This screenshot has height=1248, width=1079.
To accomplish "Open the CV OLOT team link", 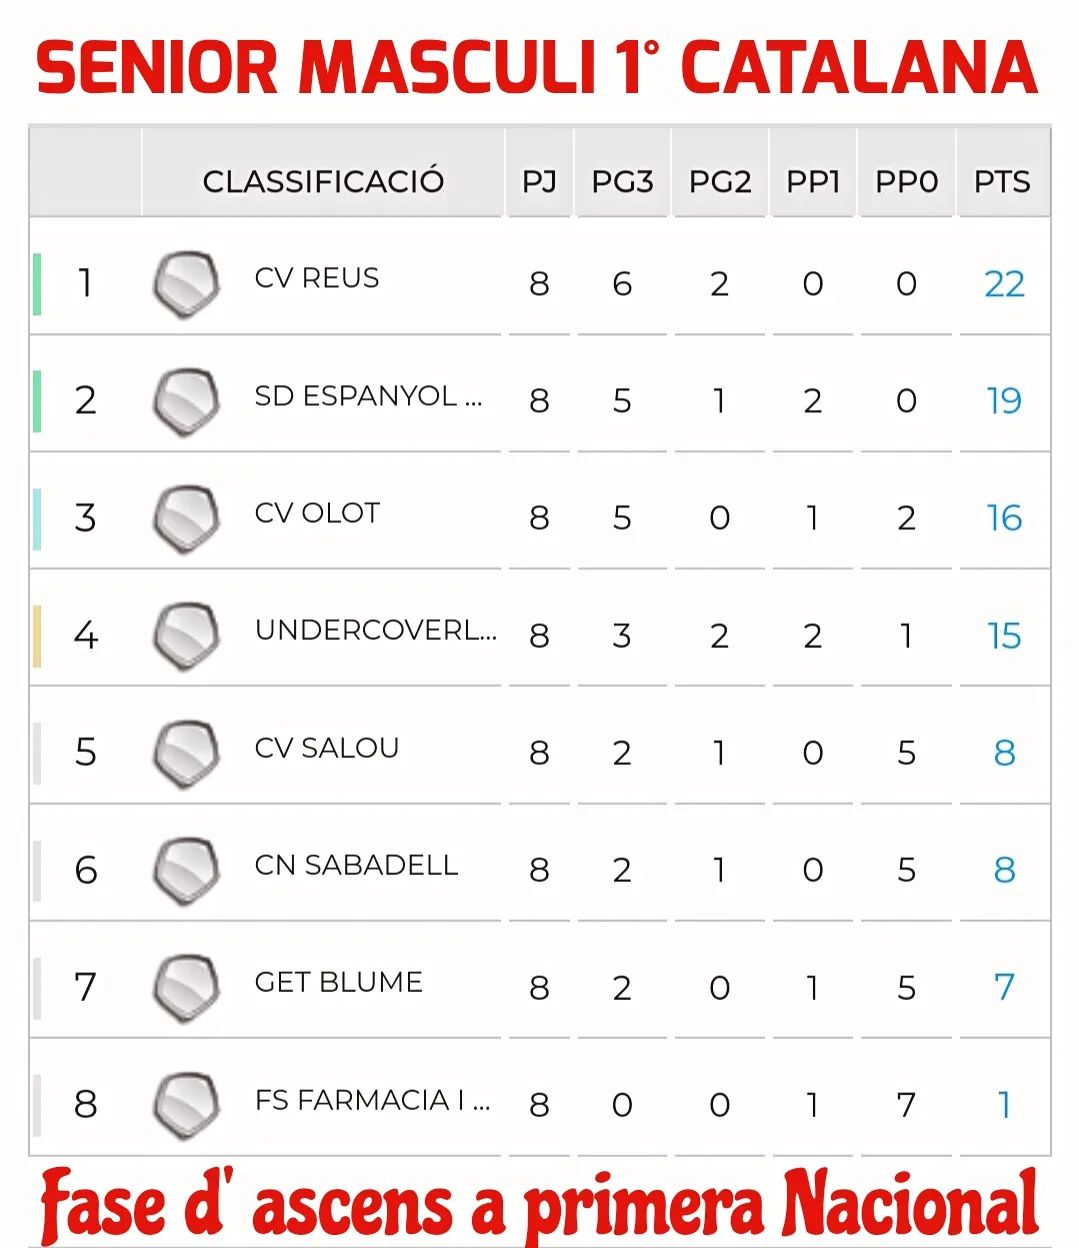I will click(x=317, y=513).
